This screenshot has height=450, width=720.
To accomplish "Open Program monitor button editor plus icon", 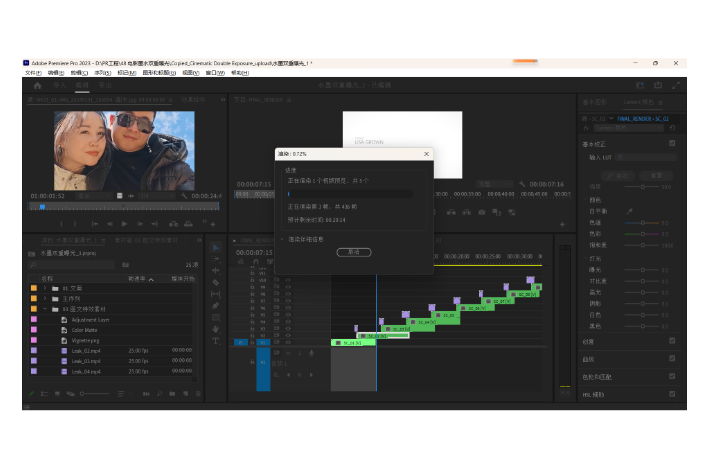I will point(562,225).
